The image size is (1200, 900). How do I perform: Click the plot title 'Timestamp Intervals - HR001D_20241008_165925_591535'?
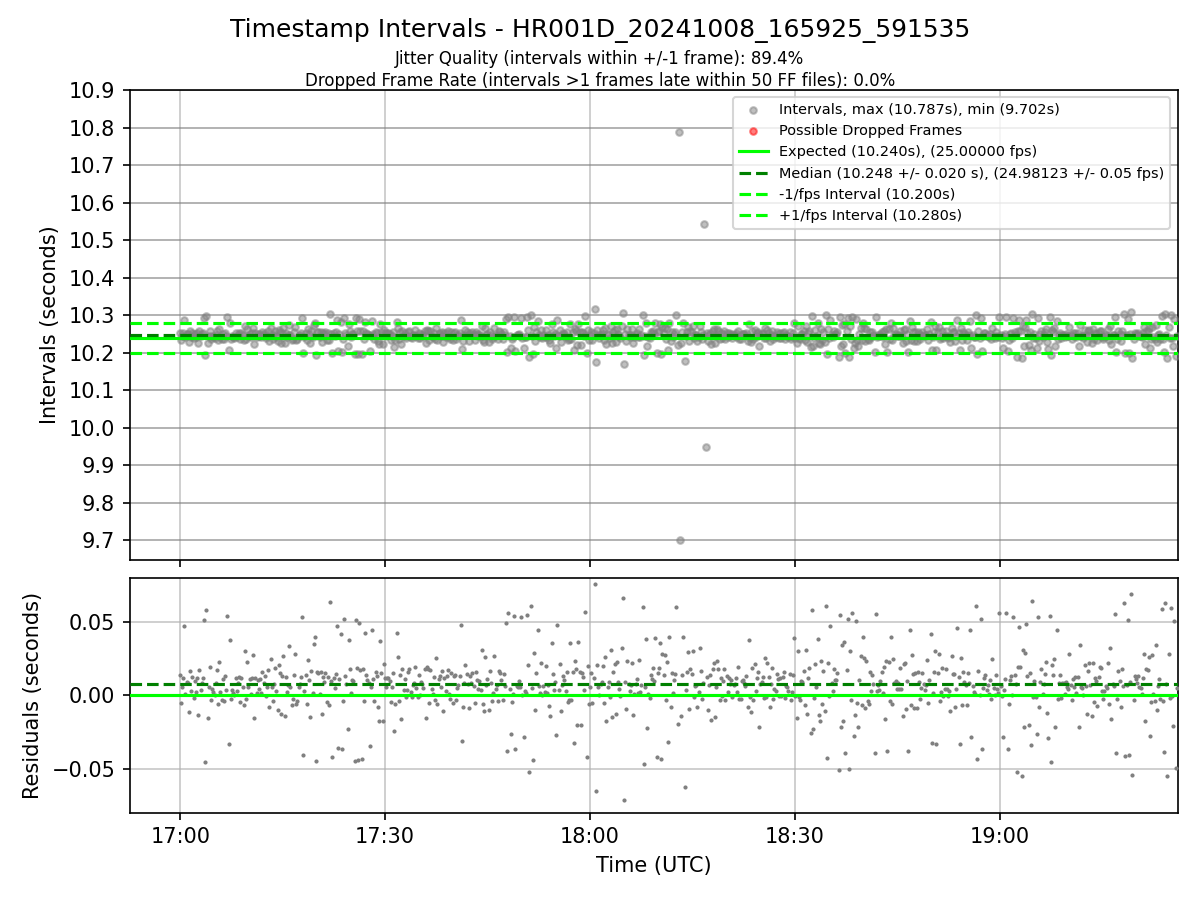pos(600,29)
